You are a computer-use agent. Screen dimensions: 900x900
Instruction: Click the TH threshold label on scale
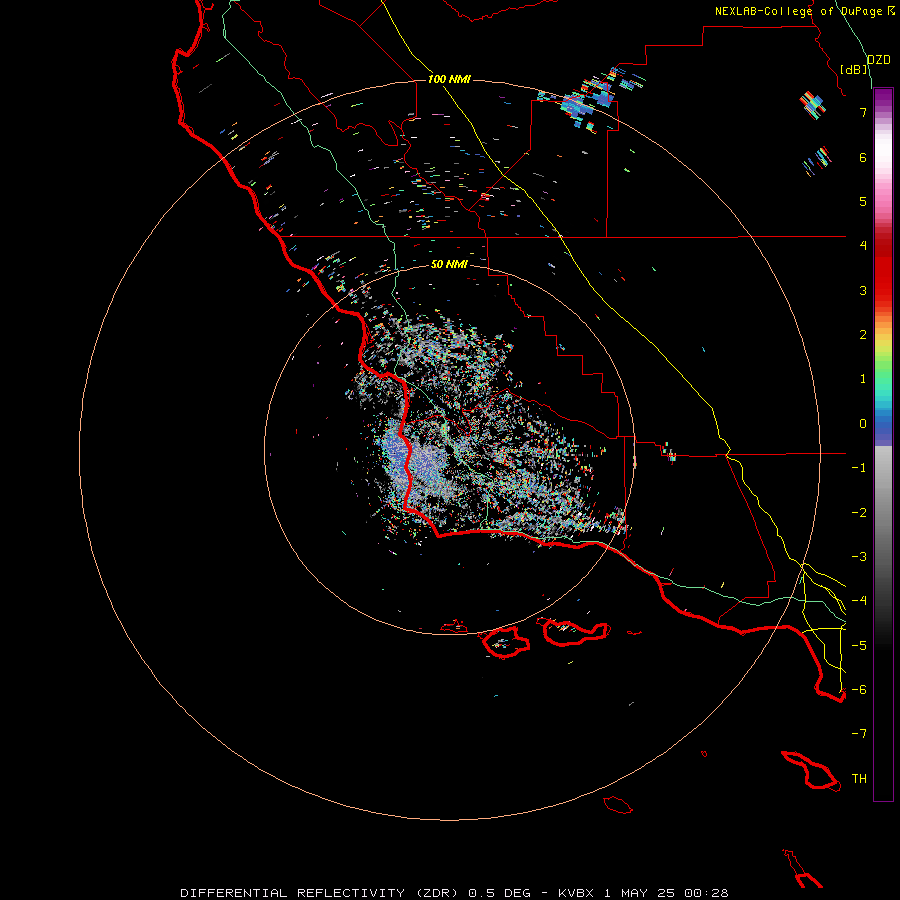click(859, 779)
